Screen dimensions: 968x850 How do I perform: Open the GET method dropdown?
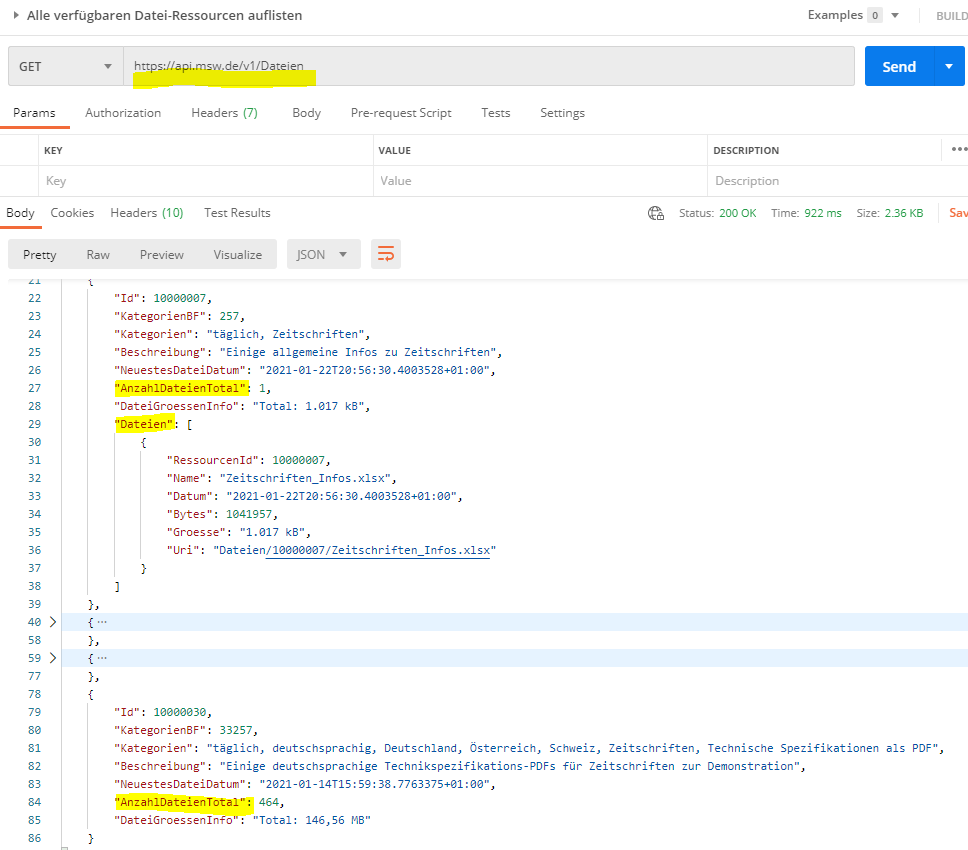click(x=65, y=67)
